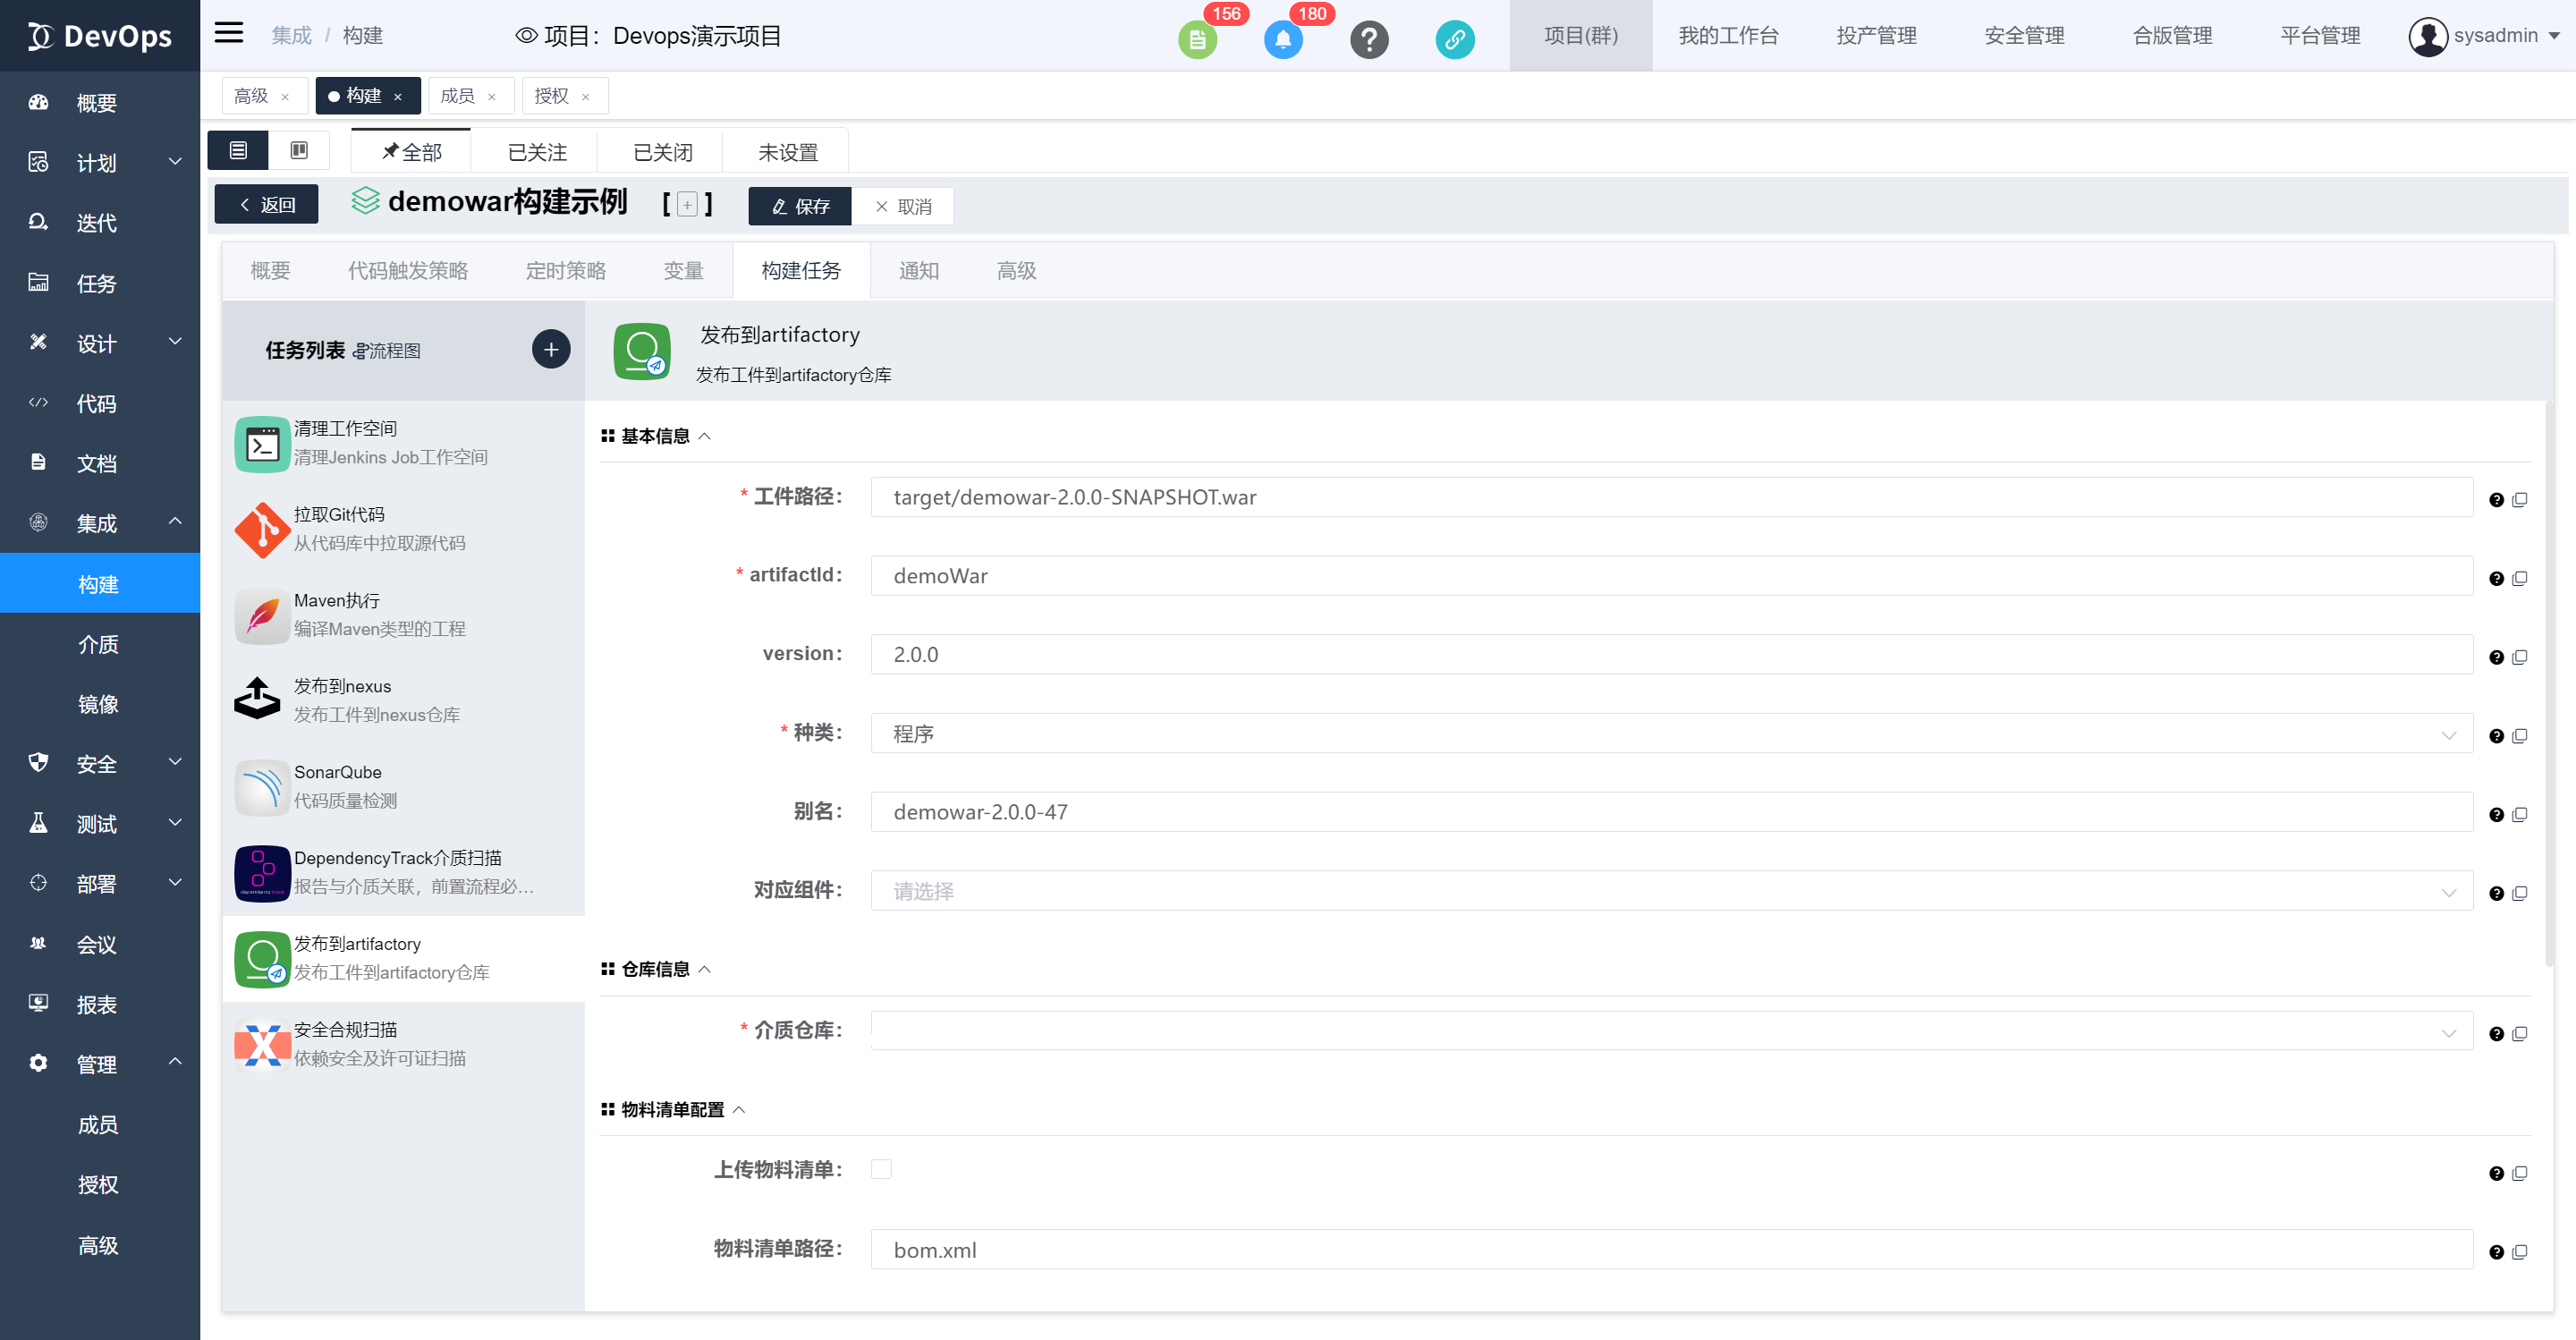Click help icon beside 工件路径 field
Viewport: 2576px width, 1340px height.
pyautogui.click(x=2496, y=499)
